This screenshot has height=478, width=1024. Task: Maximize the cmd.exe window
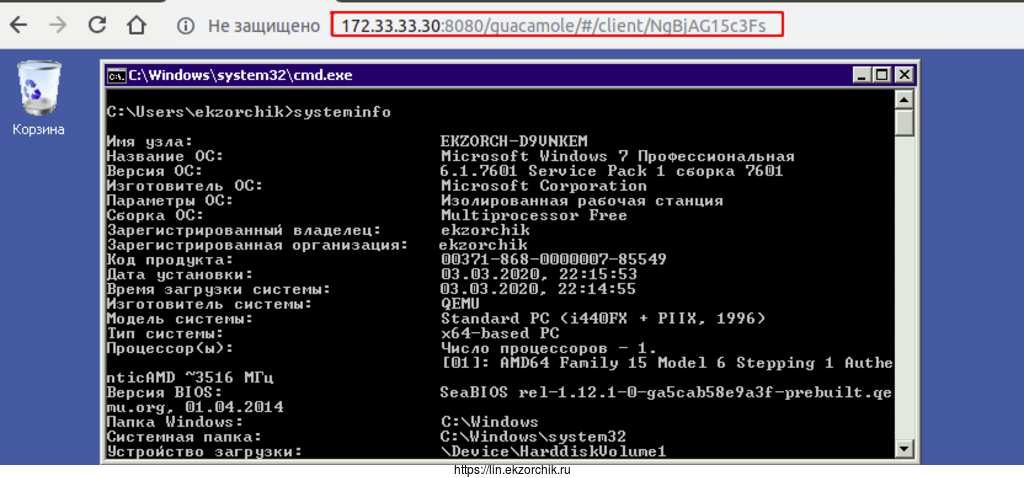tap(881, 75)
